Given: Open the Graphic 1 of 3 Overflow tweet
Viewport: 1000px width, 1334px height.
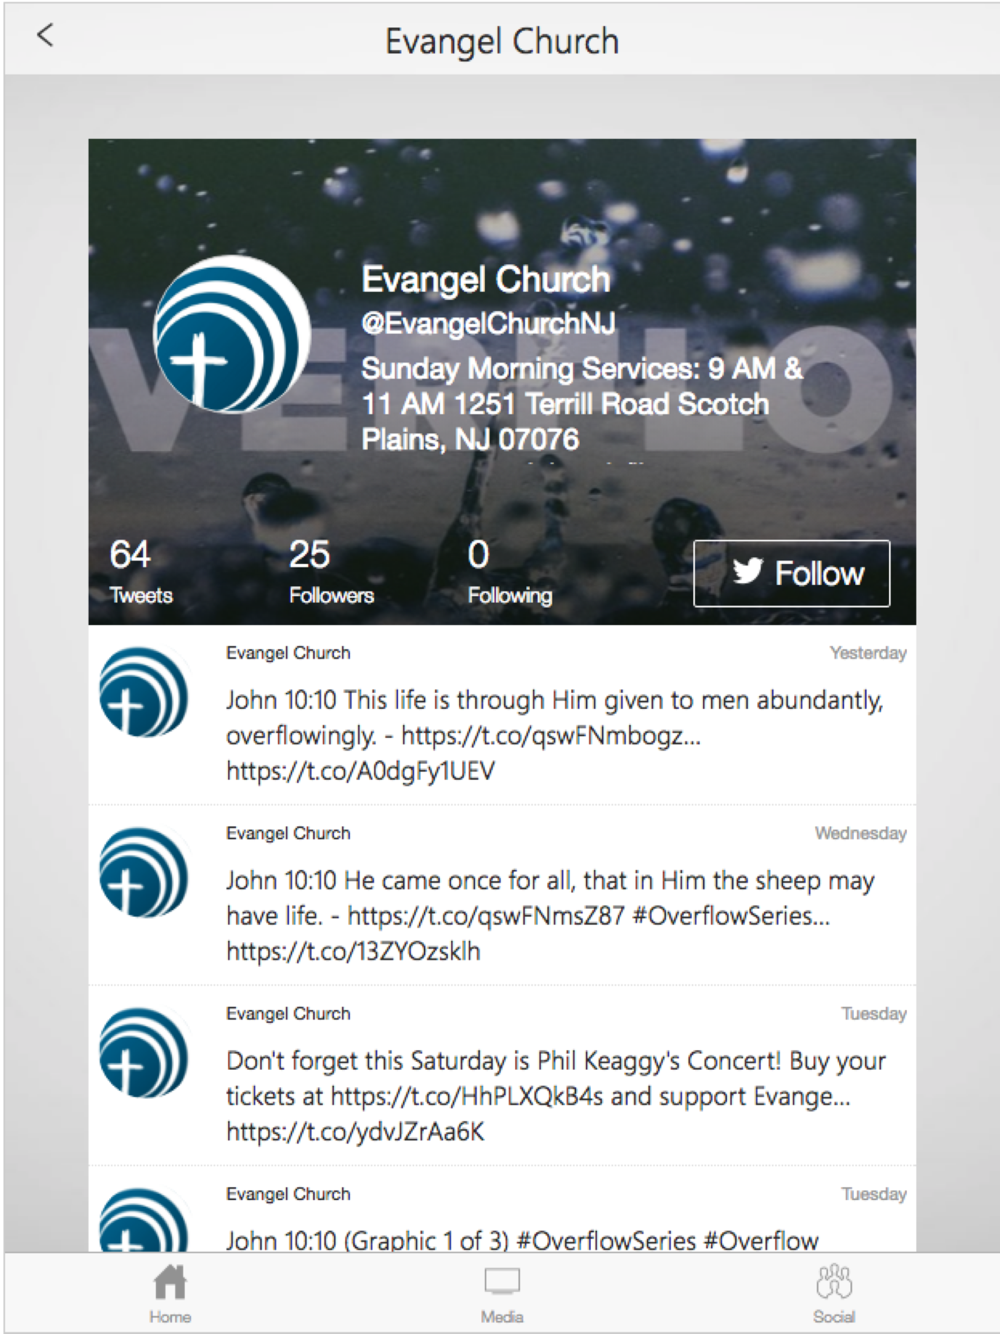Looking at the screenshot, I should pos(522,1240).
